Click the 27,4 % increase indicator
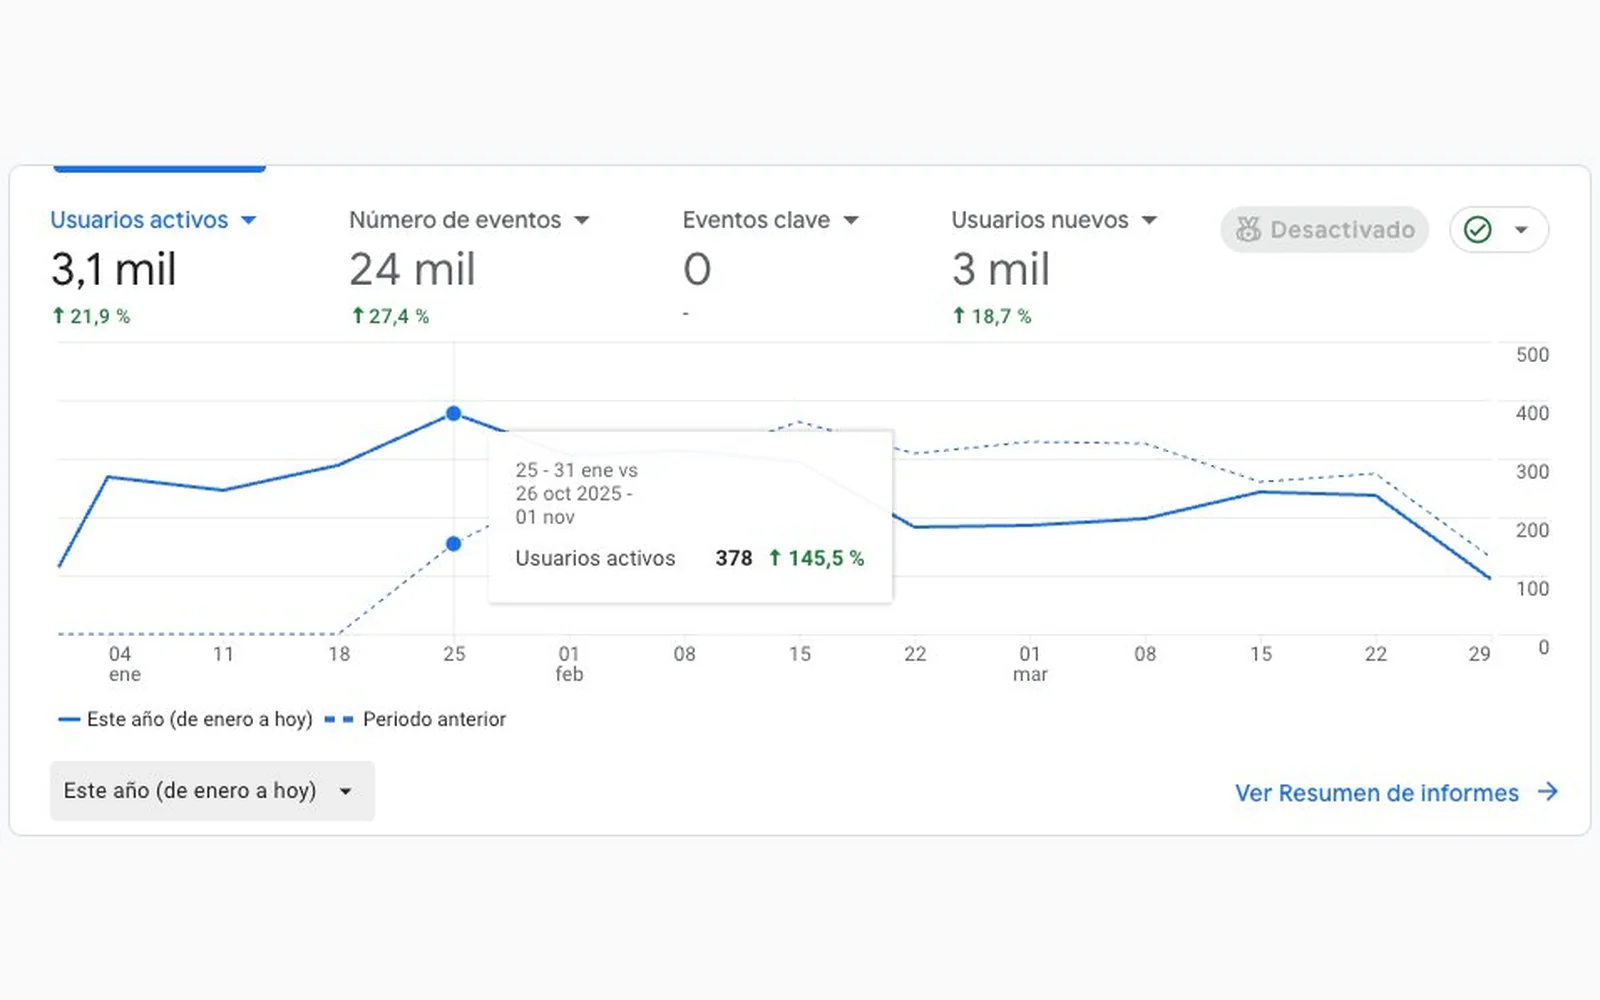This screenshot has width=1600, height=1000. point(390,316)
